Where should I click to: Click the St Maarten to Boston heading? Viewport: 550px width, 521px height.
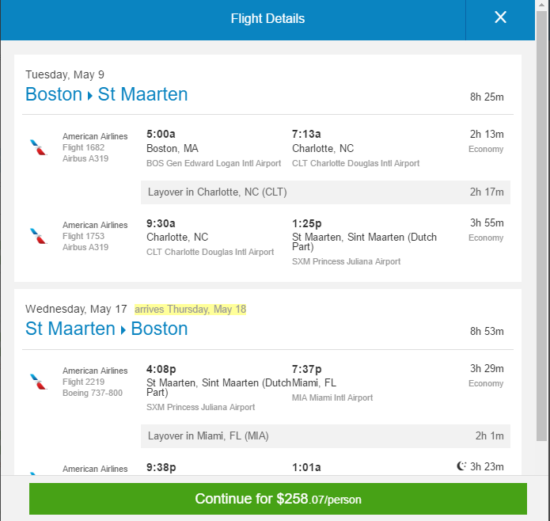(x=107, y=329)
